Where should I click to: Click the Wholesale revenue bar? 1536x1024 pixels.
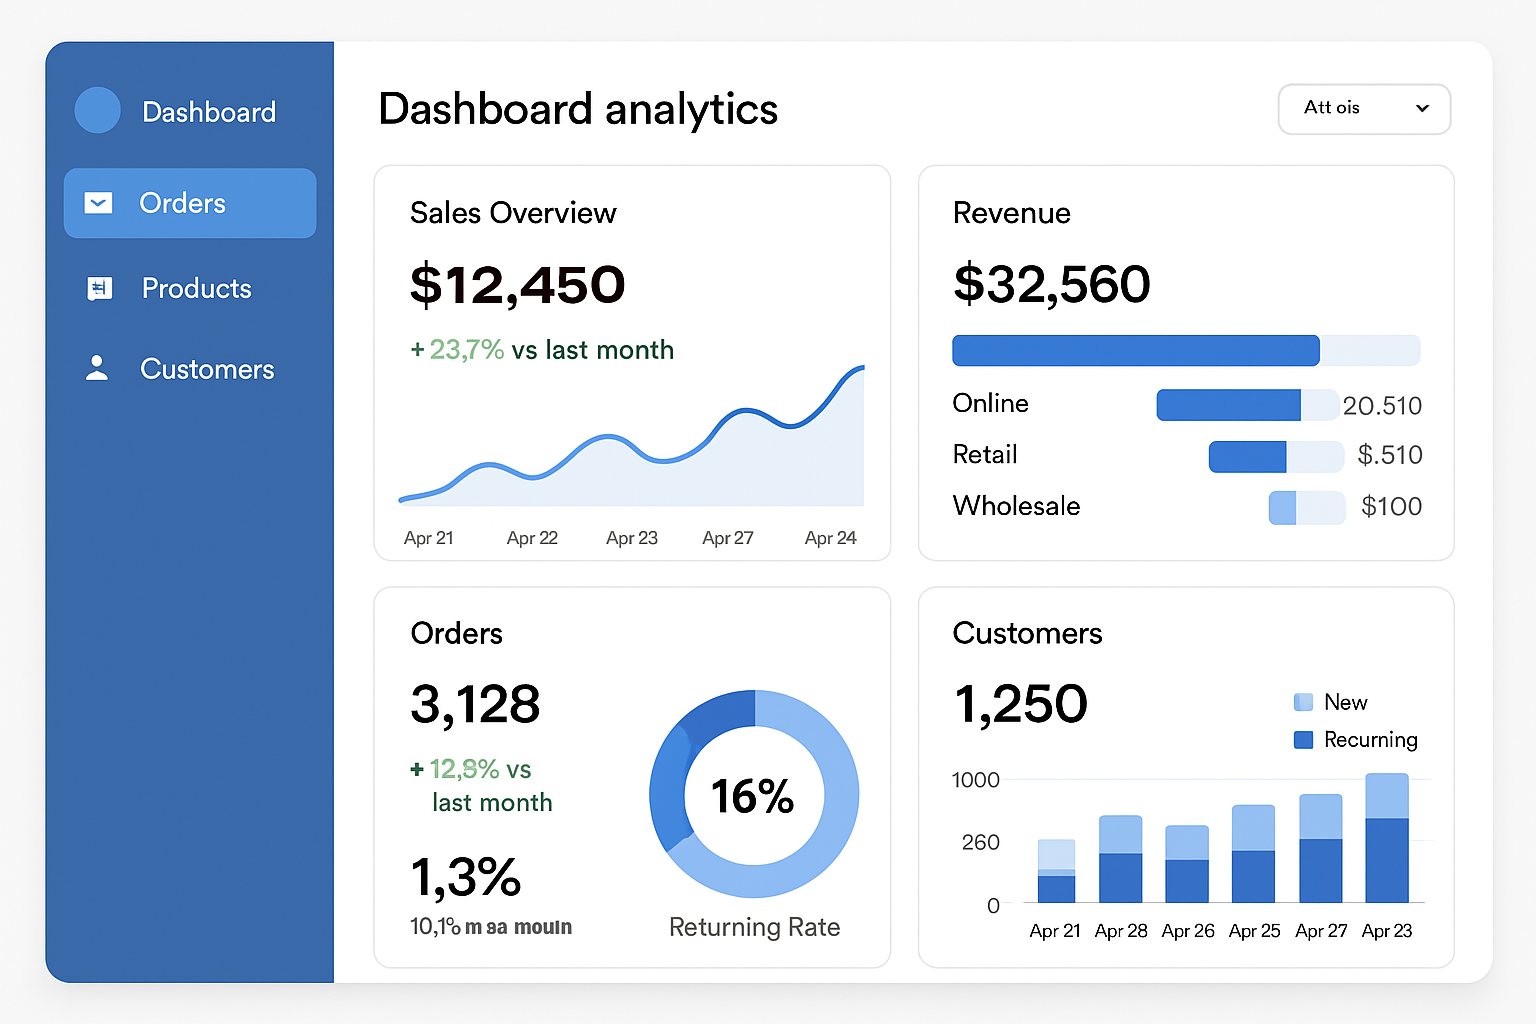point(1305,508)
